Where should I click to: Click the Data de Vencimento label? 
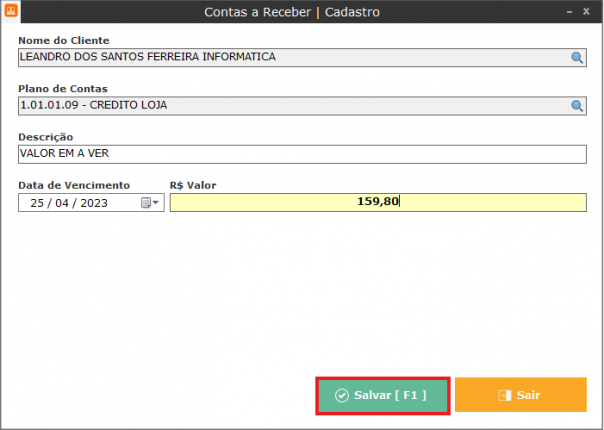(74, 185)
